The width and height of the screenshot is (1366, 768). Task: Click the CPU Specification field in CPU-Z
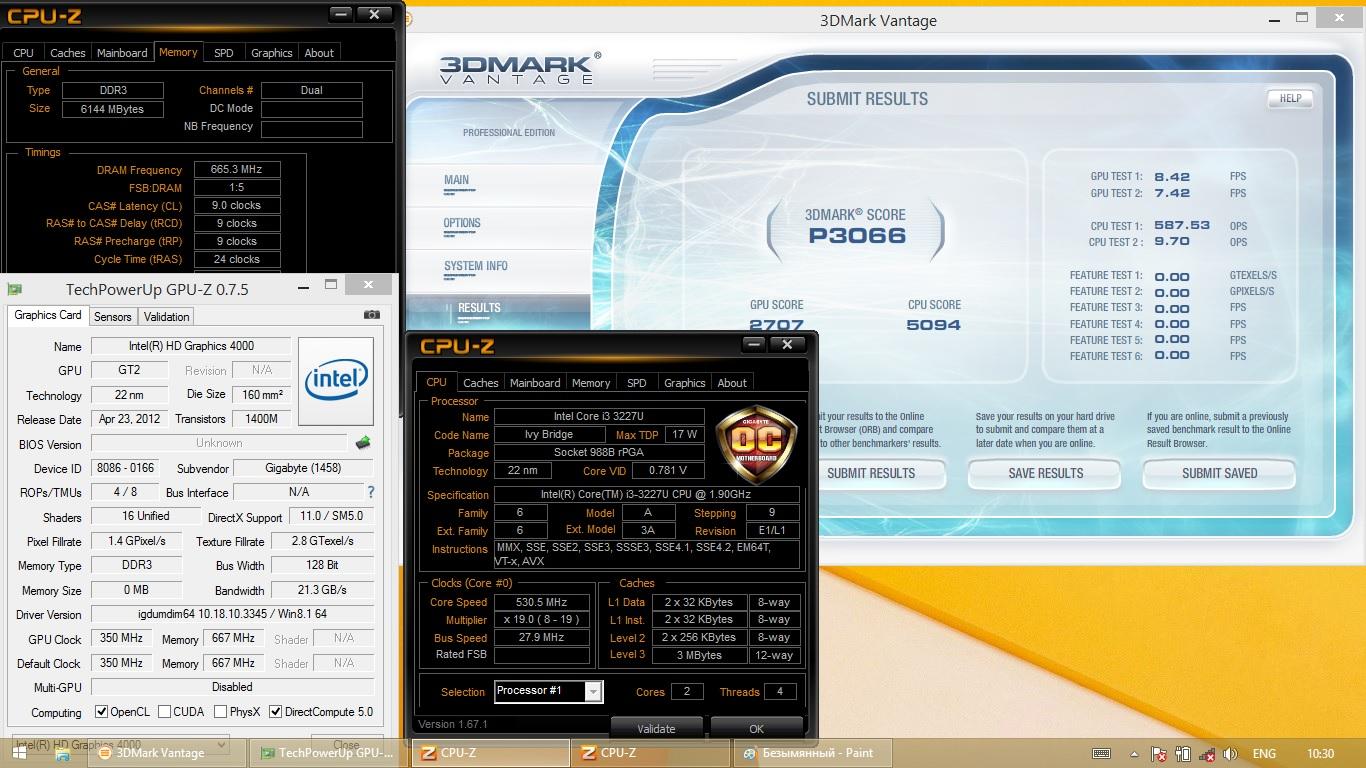point(647,495)
